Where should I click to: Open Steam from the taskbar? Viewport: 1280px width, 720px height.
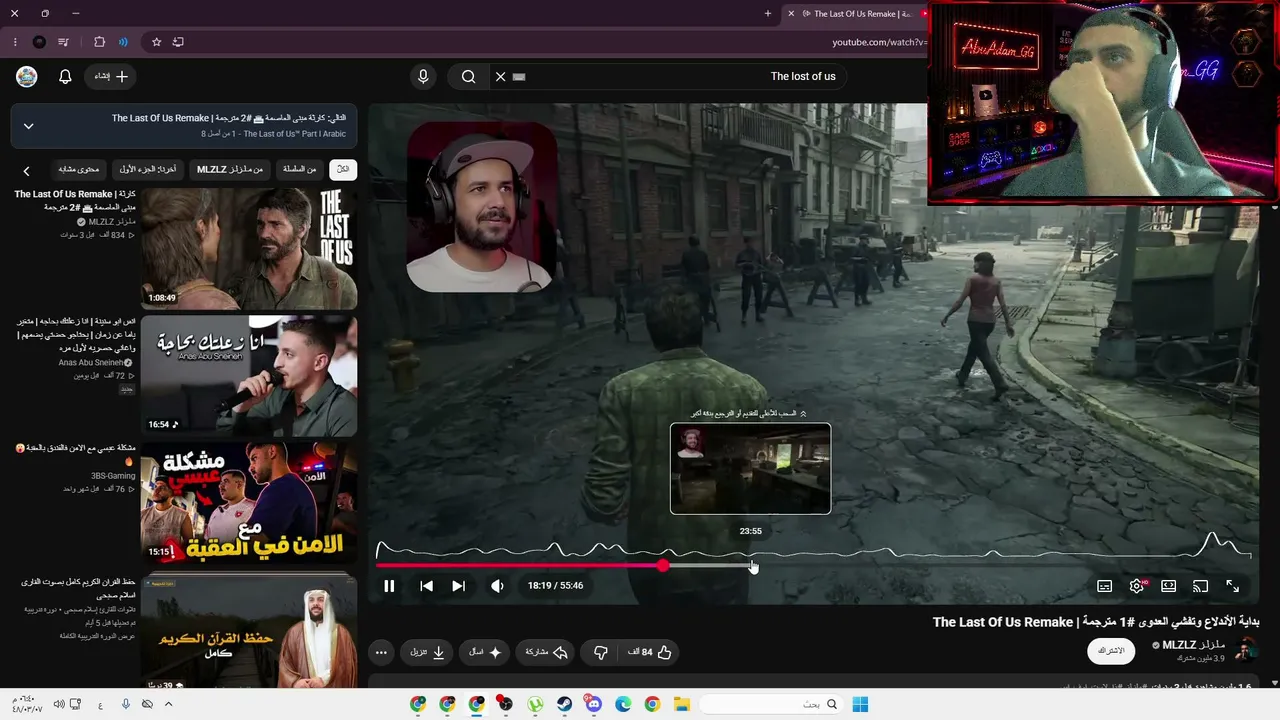pos(564,705)
